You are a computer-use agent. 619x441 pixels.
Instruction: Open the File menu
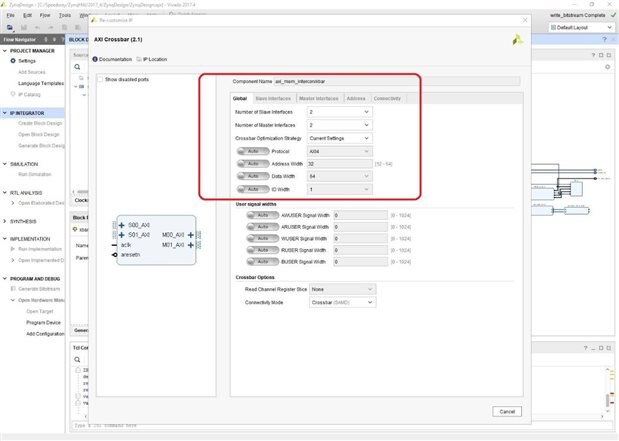11,15
